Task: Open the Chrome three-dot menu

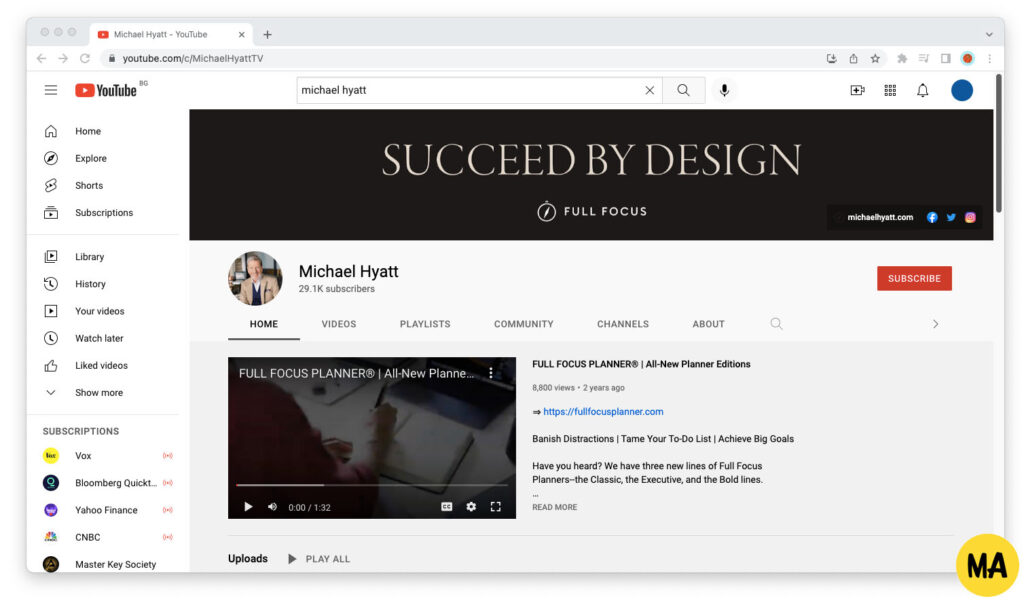Action: pyautogui.click(x=990, y=58)
